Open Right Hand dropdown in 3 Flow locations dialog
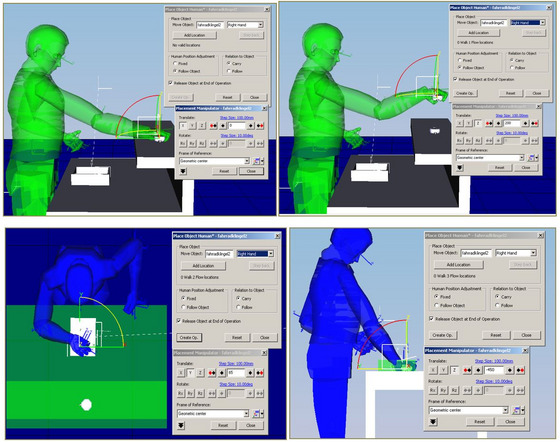Screen dimensions: 560x442 pos(533,253)
